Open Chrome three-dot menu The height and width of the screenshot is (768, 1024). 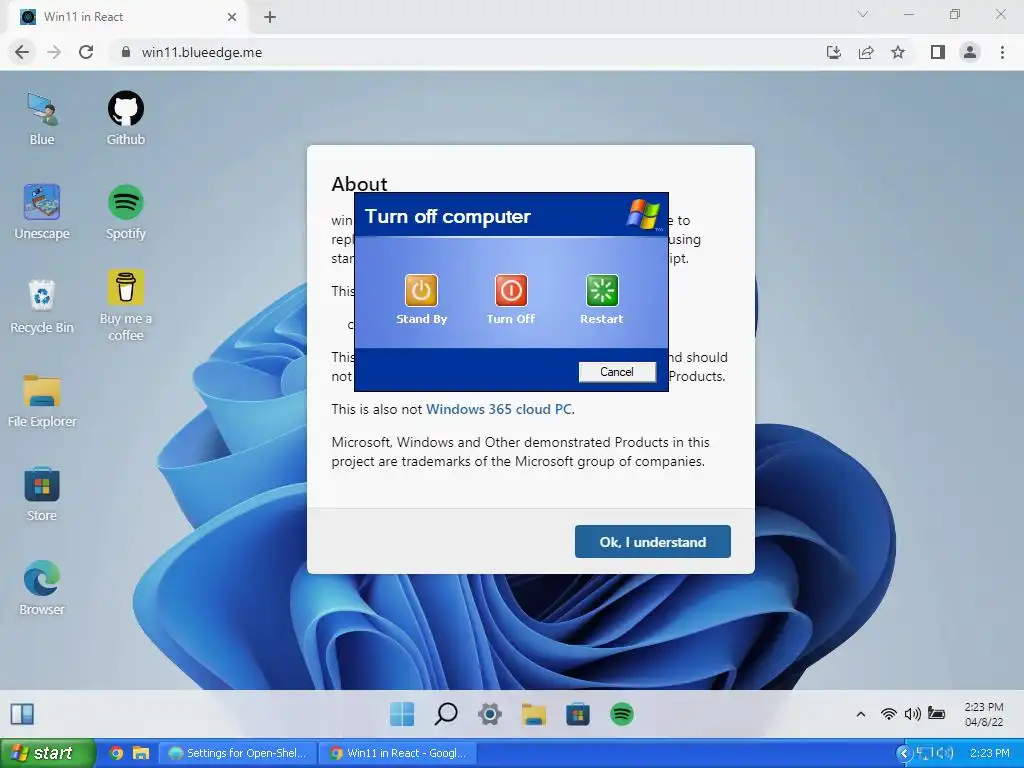[x=1002, y=52]
